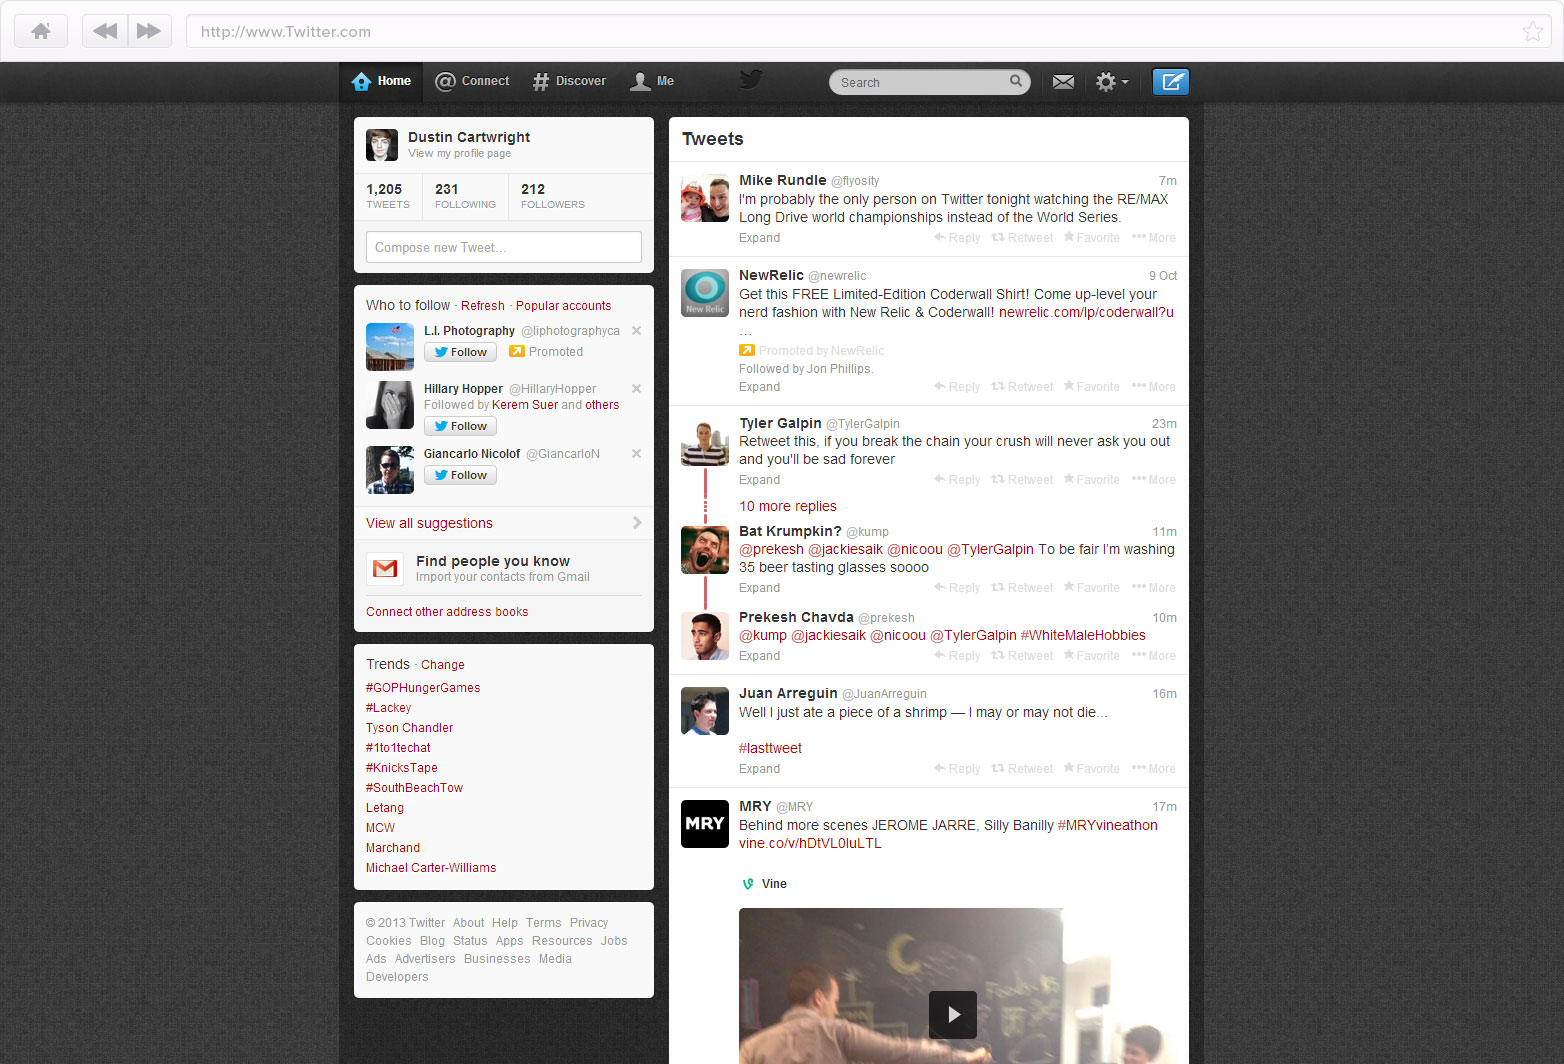View the 212 Followers count
The height and width of the screenshot is (1064, 1564).
coord(552,195)
